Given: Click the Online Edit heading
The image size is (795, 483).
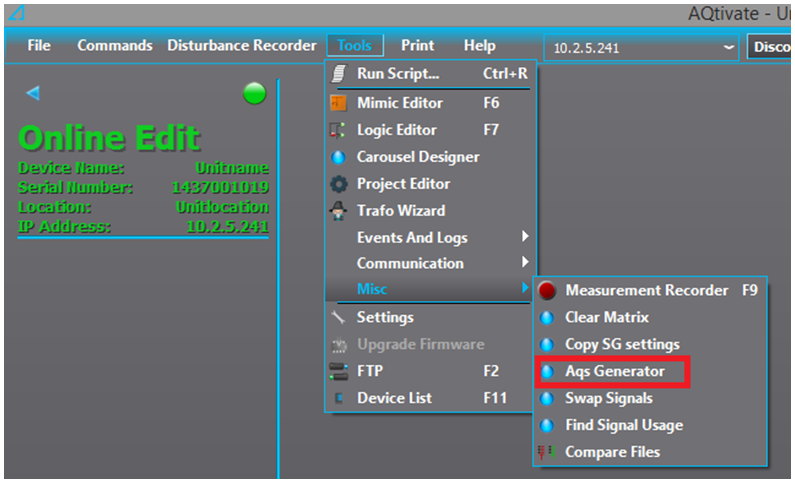Looking at the screenshot, I should pyautogui.click(x=110, y=138).
